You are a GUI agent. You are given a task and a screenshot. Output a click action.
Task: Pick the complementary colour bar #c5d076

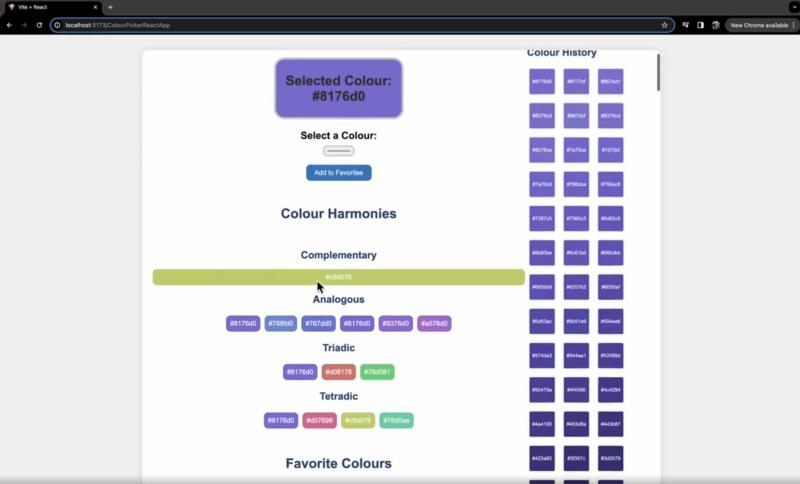(338, 277)
